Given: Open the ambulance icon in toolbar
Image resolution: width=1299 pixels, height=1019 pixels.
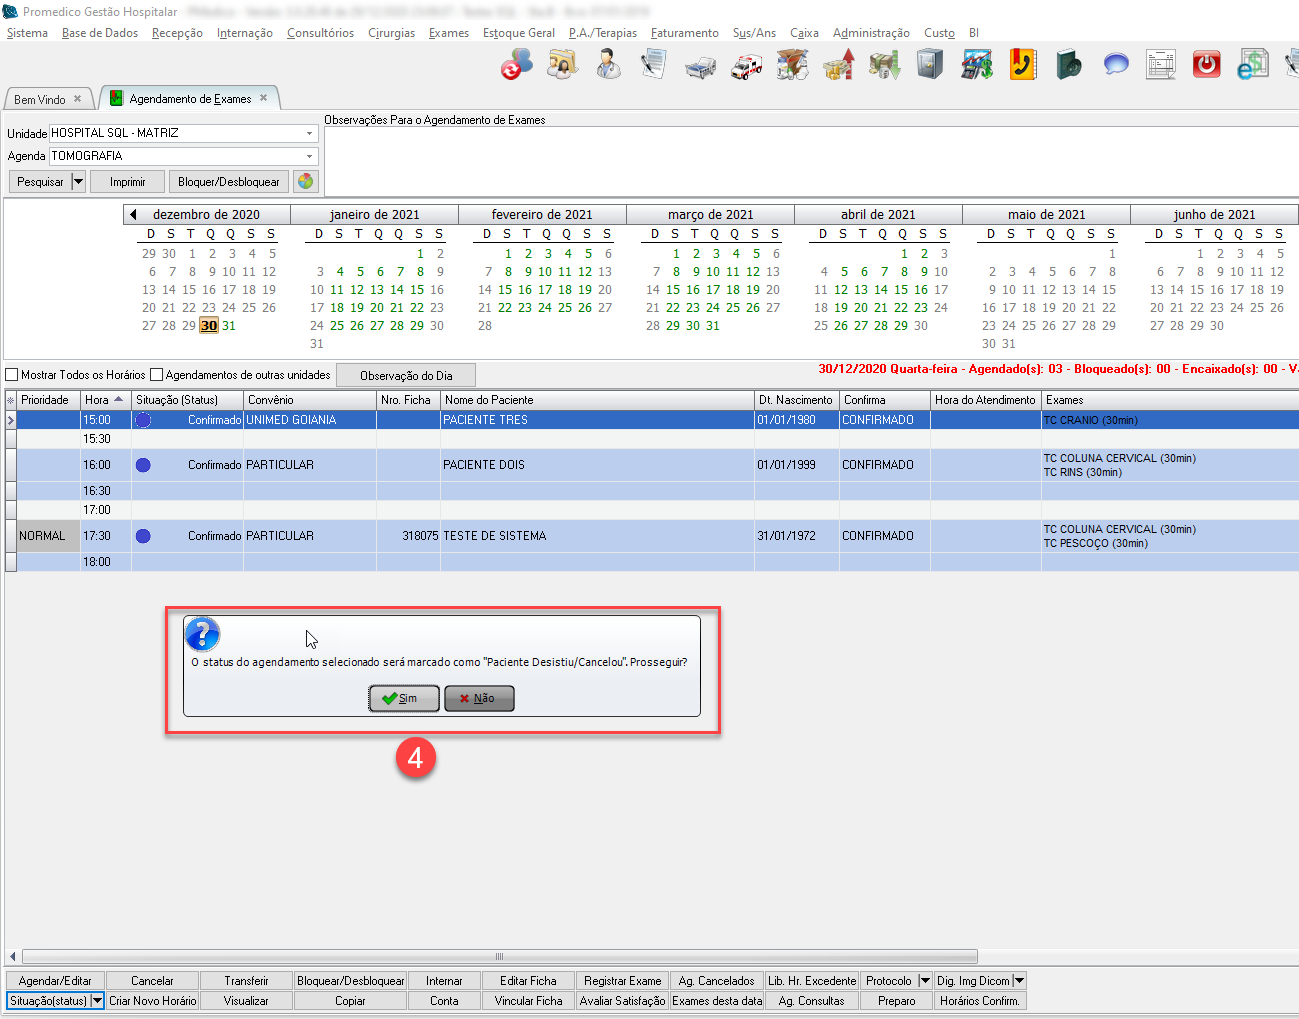Looking at the screenshot, I should [x=746, y=66].
